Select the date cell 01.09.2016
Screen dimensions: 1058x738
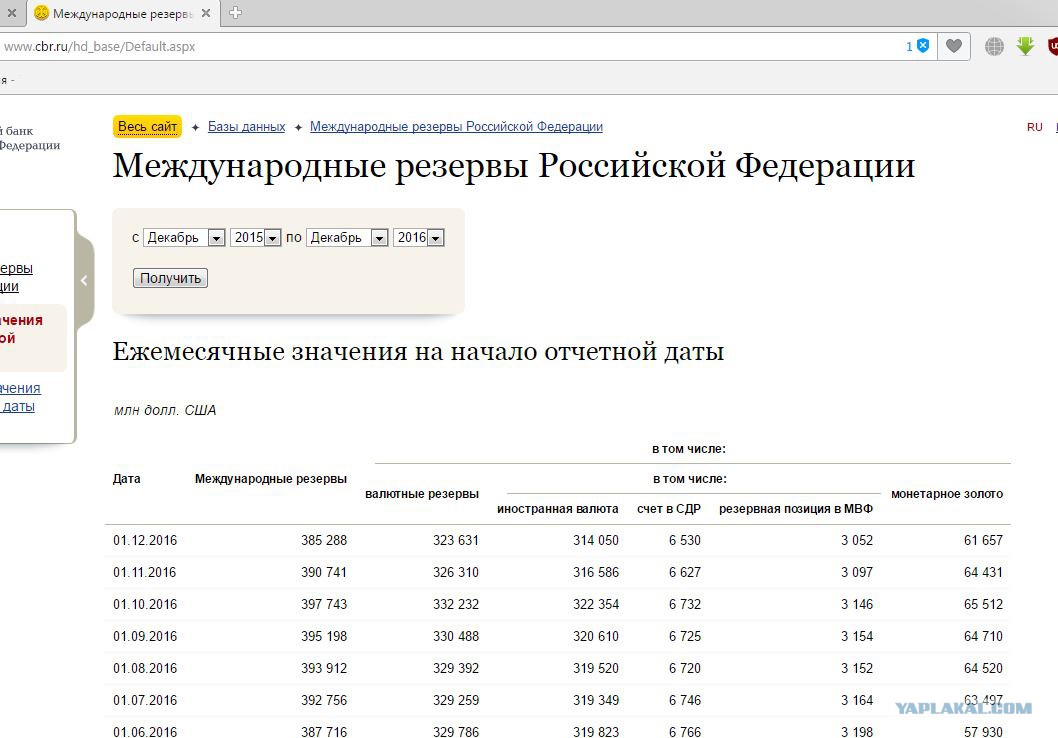(x=145, y=636)
